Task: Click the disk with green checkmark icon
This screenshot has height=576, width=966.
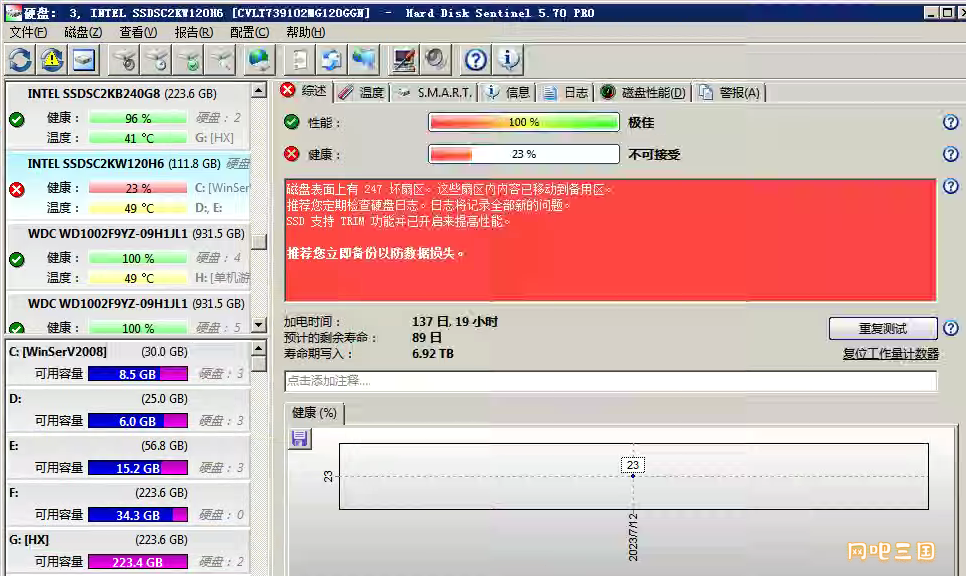Action: pos(189,60)
